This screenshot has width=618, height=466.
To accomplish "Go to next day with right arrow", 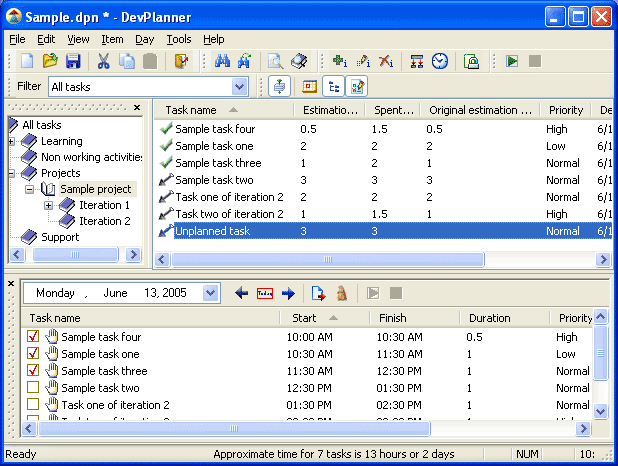I will pyautogui.click(x=289, y=293).
